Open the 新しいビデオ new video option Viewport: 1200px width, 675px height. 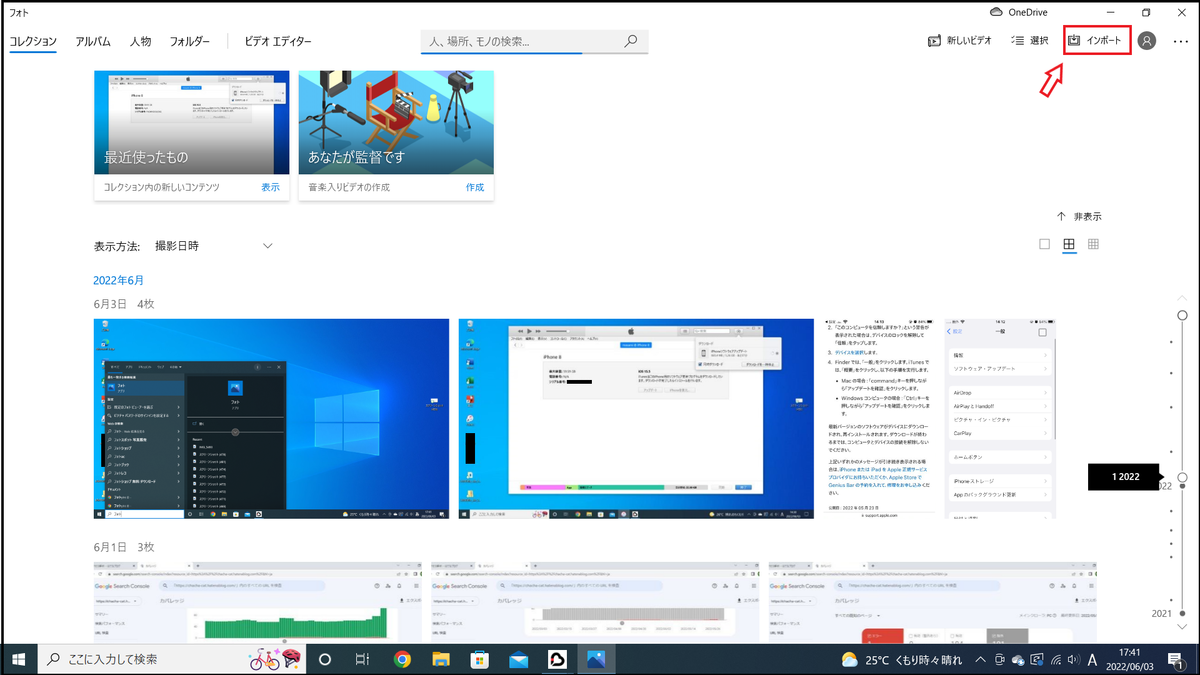click(960, 41)
